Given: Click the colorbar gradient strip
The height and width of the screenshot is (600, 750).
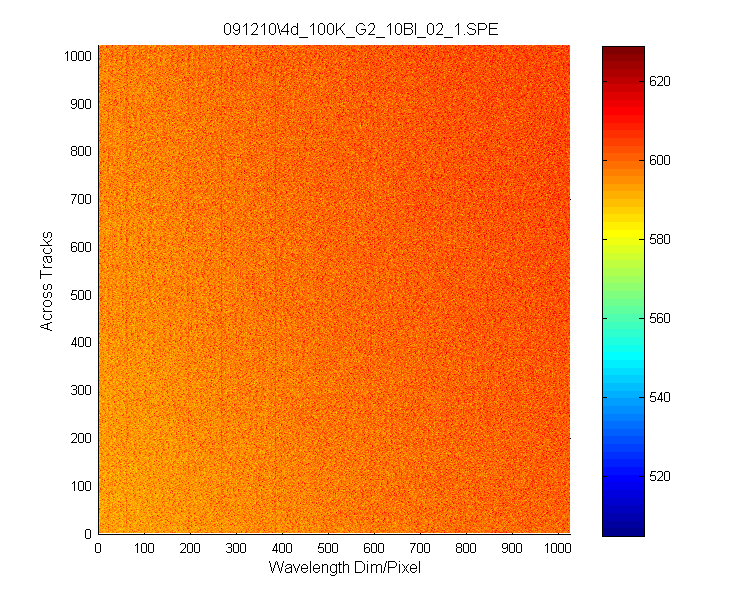Looking at the screenshot, I should 623,291.
